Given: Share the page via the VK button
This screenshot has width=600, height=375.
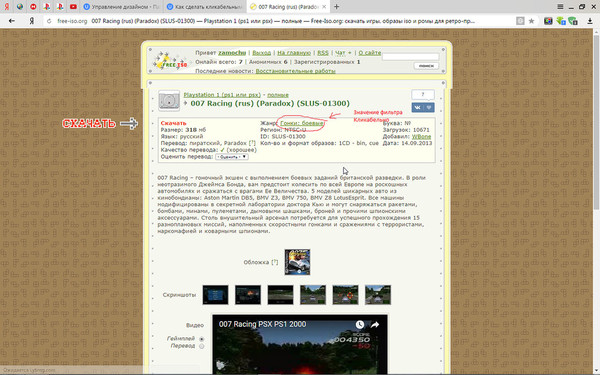Looking at the screenshot, I should [417, 108].
